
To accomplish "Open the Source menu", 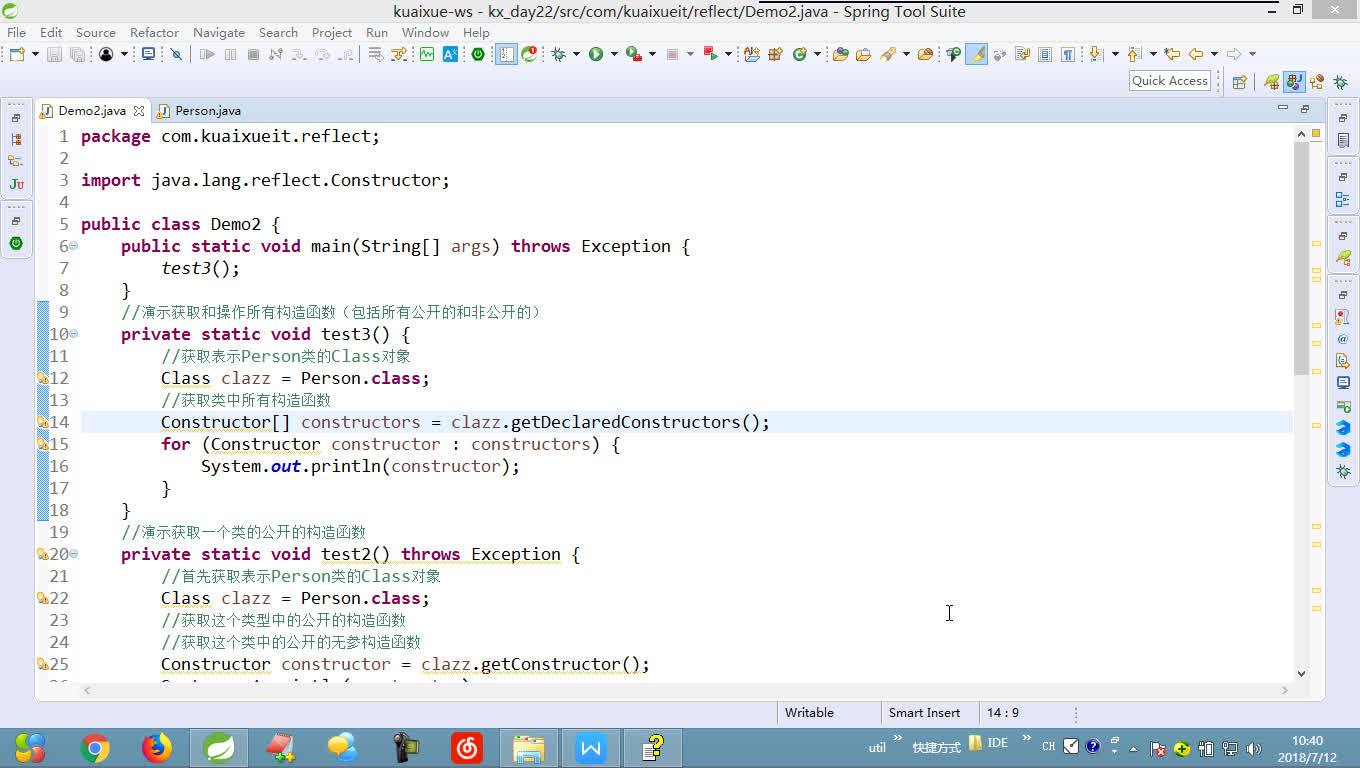I will (x=96, y=32).
